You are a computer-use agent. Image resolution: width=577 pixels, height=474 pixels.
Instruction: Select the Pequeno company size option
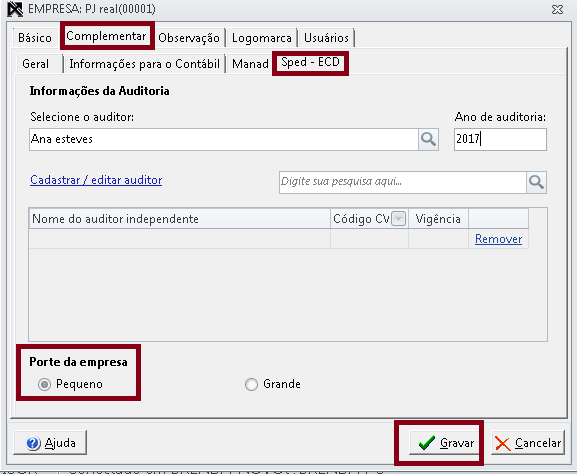(44, 385)
